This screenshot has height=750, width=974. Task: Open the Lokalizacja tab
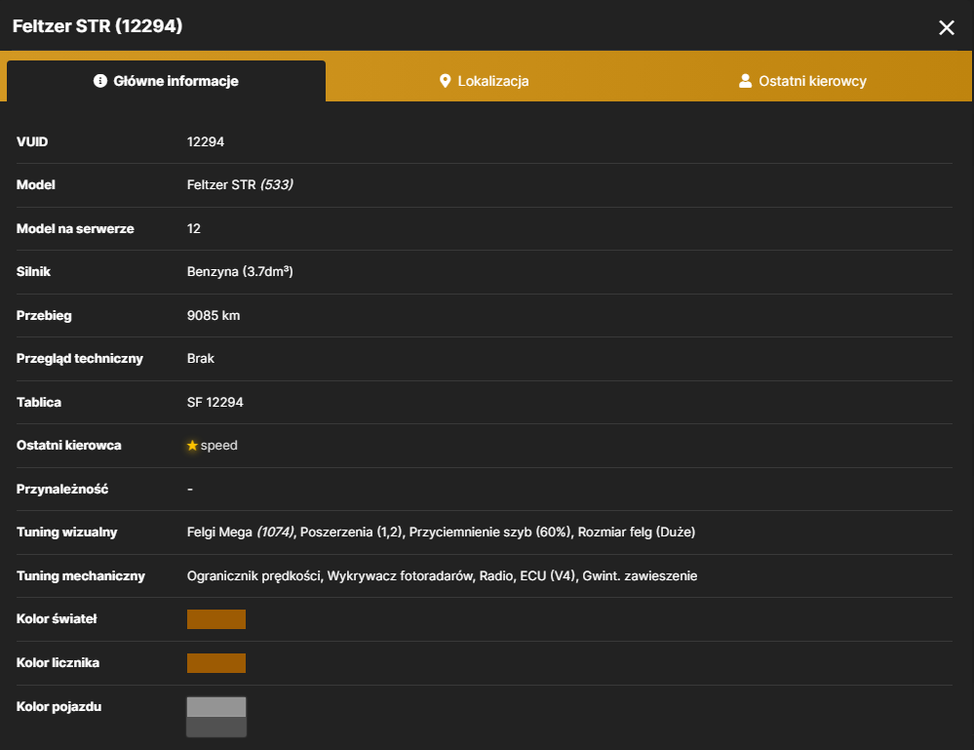(x=484, y=81)
